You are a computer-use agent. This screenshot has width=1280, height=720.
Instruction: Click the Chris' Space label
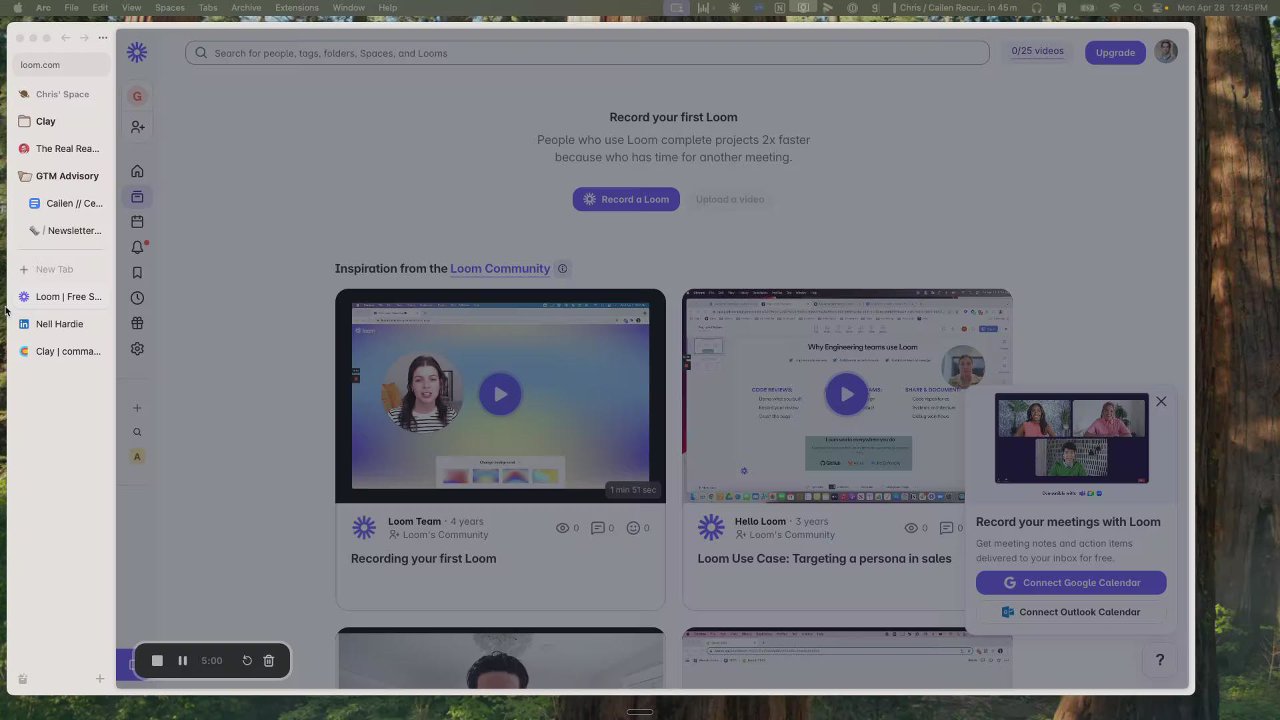(62, 94)
